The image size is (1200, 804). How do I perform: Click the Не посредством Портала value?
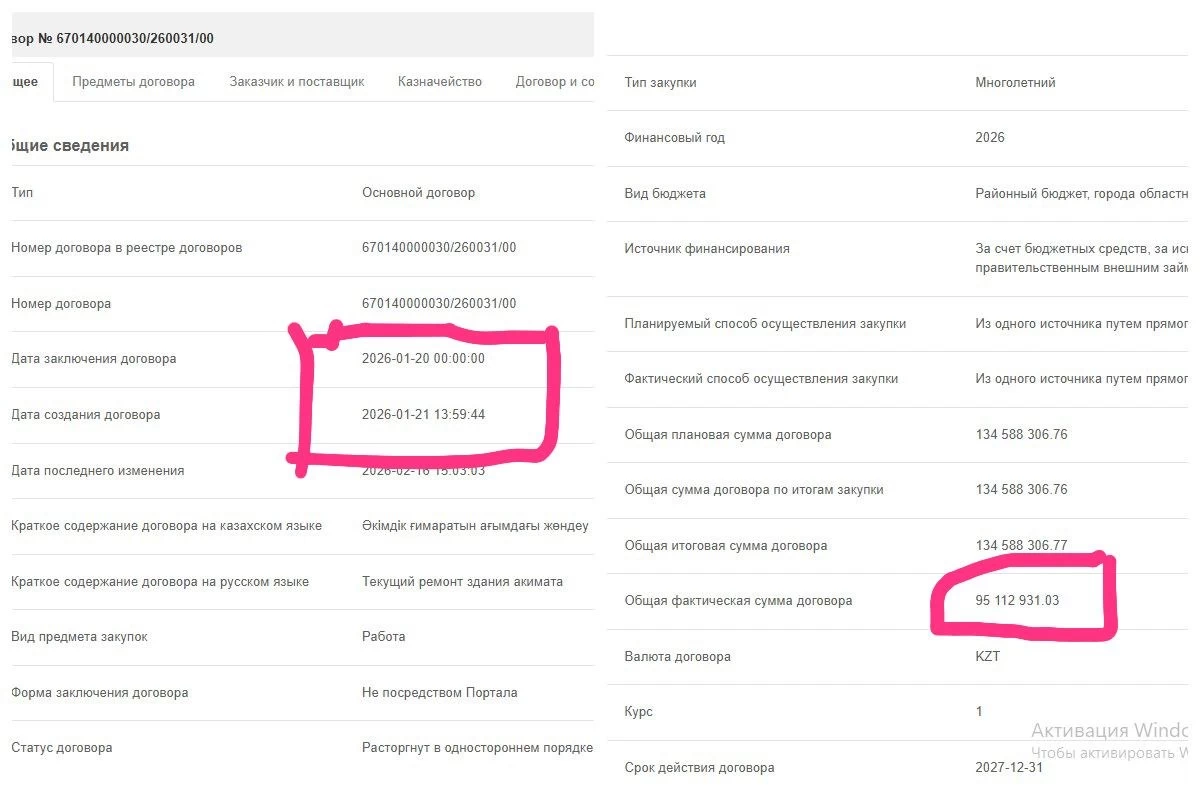click(439, 693)
